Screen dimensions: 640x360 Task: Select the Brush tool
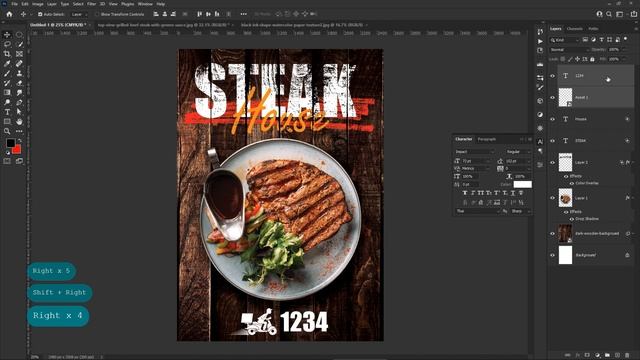click(x=7, y=73)
